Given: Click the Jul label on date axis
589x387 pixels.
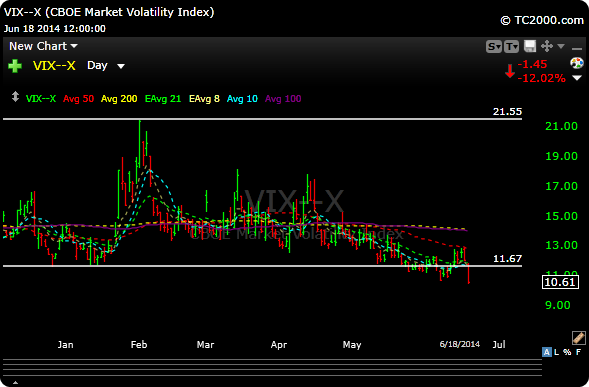Looking at the screenshot, I should [499, 345].
